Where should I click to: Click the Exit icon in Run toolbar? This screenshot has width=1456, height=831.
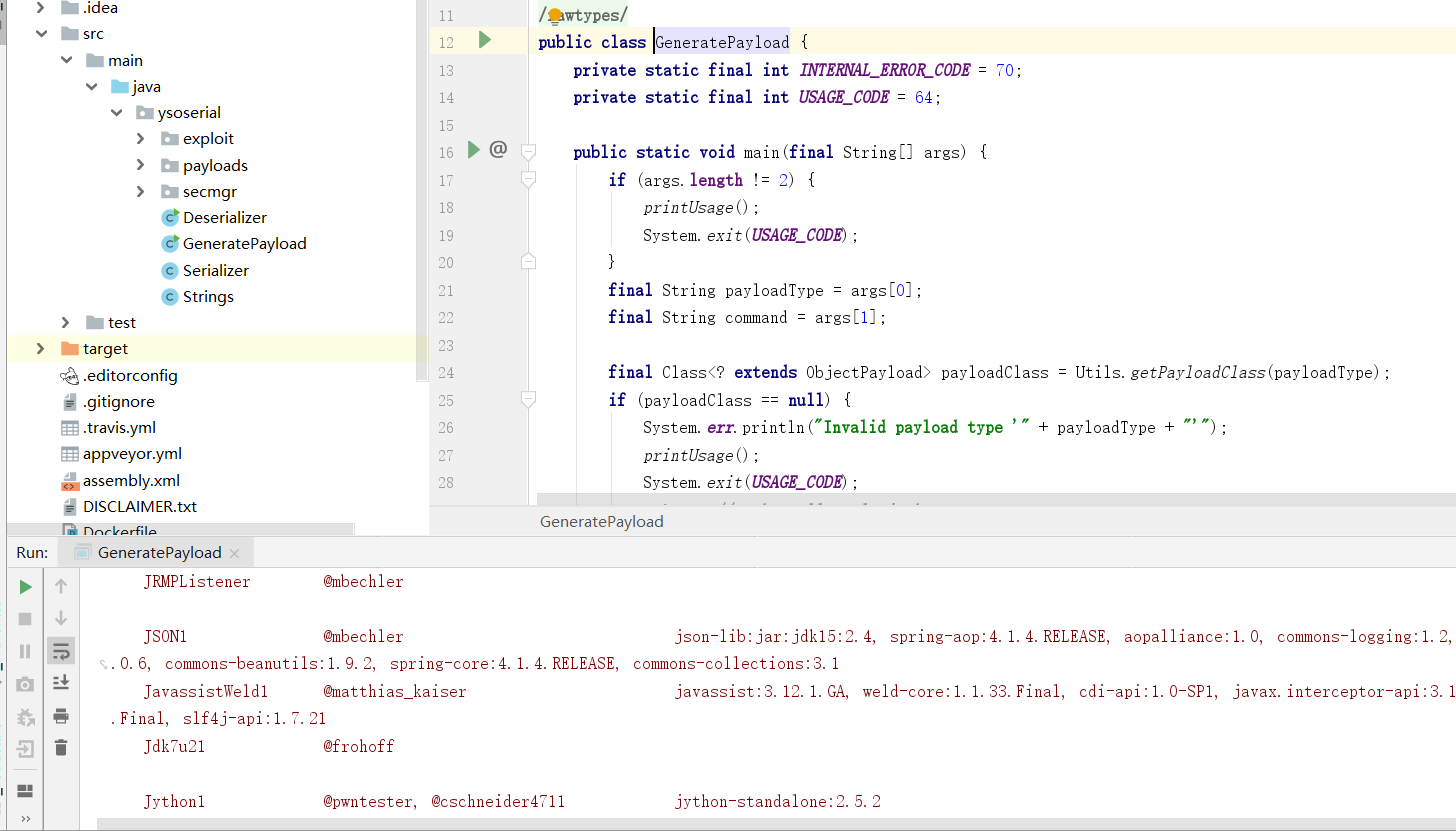(25, 749)
